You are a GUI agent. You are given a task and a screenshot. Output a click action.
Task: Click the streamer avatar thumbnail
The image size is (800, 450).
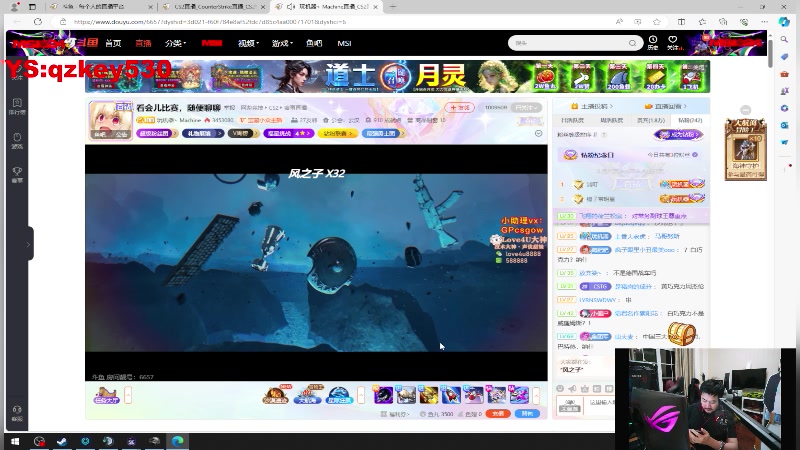click(x=110, y=120)
